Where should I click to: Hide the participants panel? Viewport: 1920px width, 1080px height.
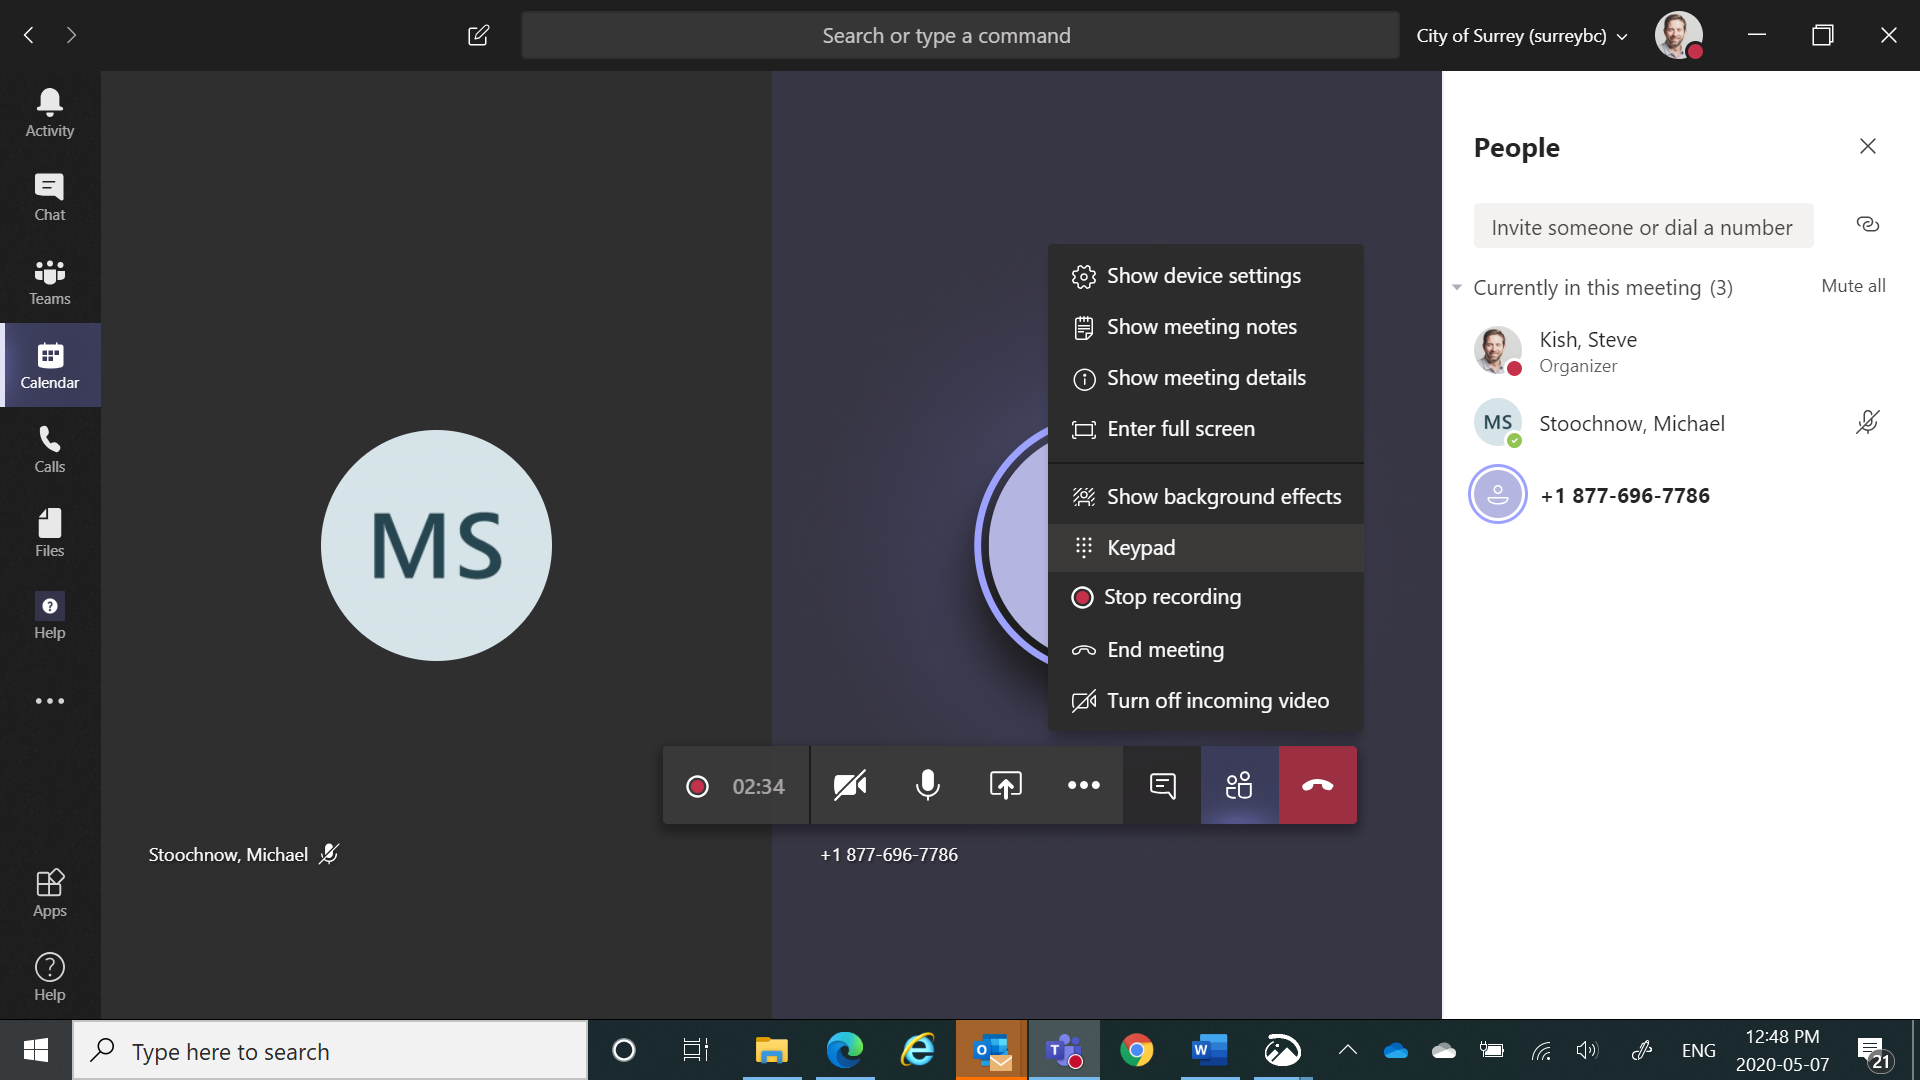[x=1240, y=785]
